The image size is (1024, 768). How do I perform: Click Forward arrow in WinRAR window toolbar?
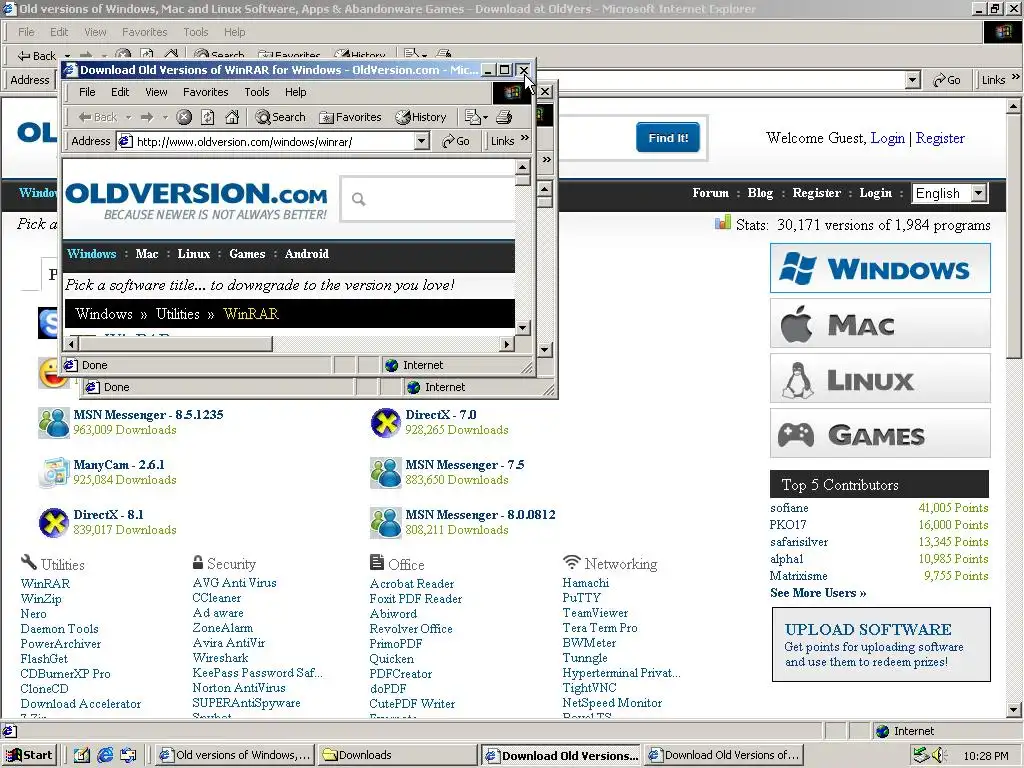pyautogui.click(x=147, y=117)
